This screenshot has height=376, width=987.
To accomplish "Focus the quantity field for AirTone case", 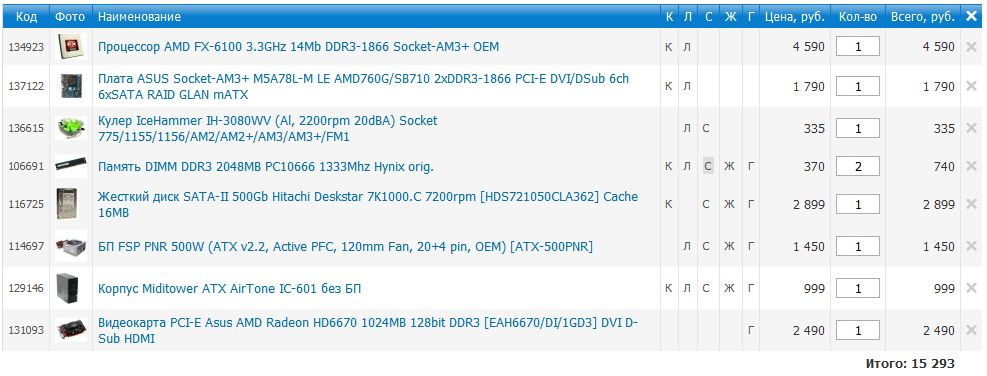I will tap(857, 288).
